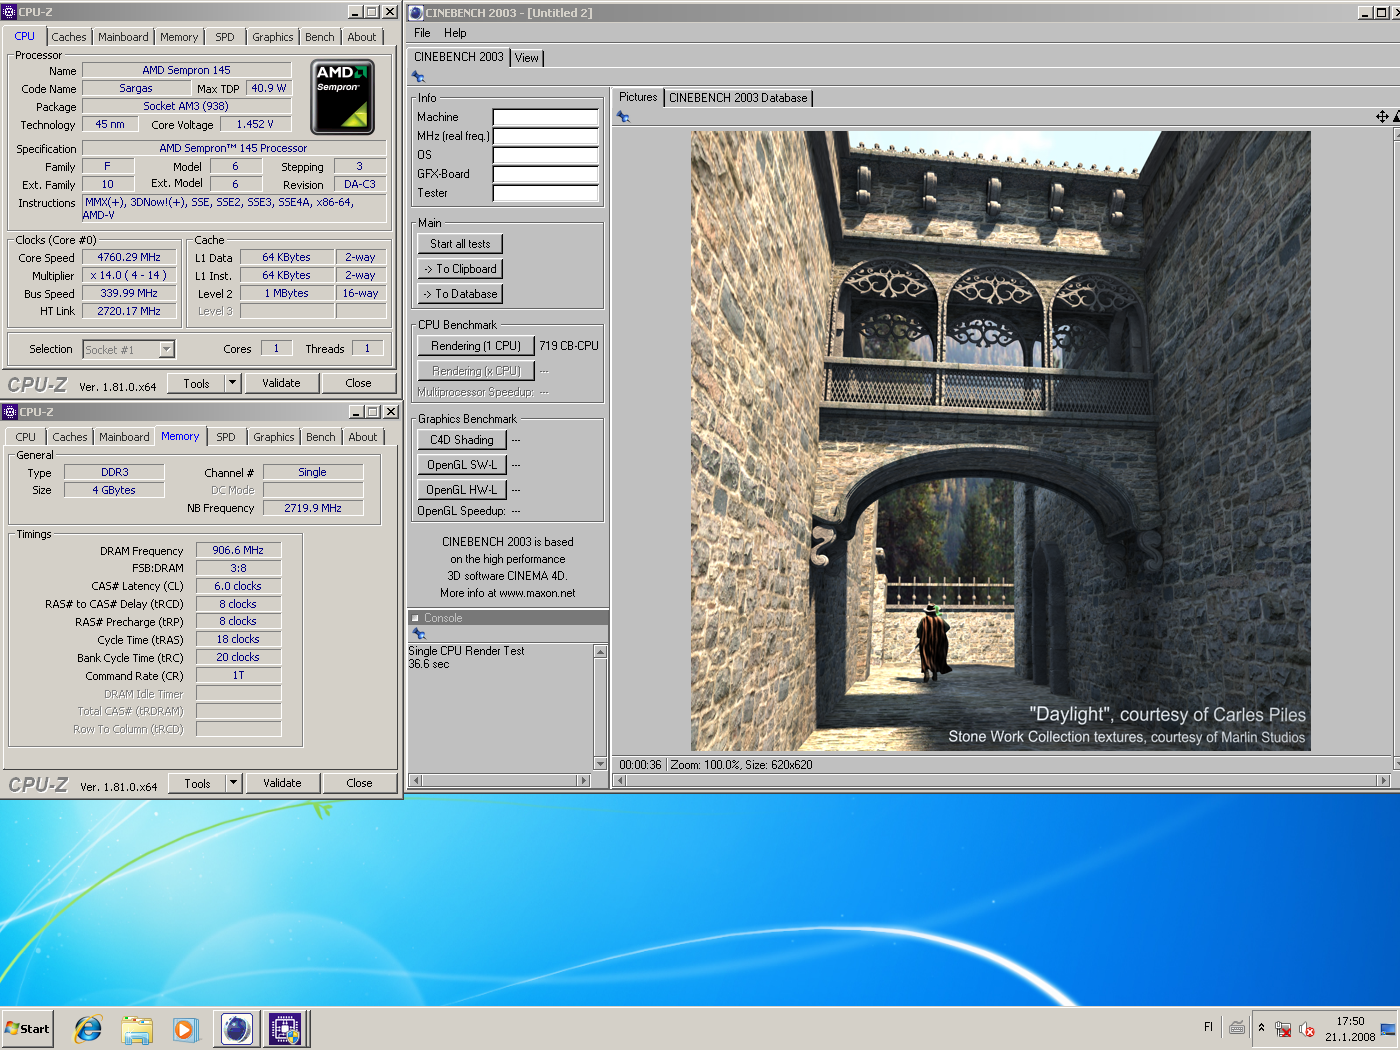
Task: Click the four-arrow move icon above the render
Action: (1382, 117)
